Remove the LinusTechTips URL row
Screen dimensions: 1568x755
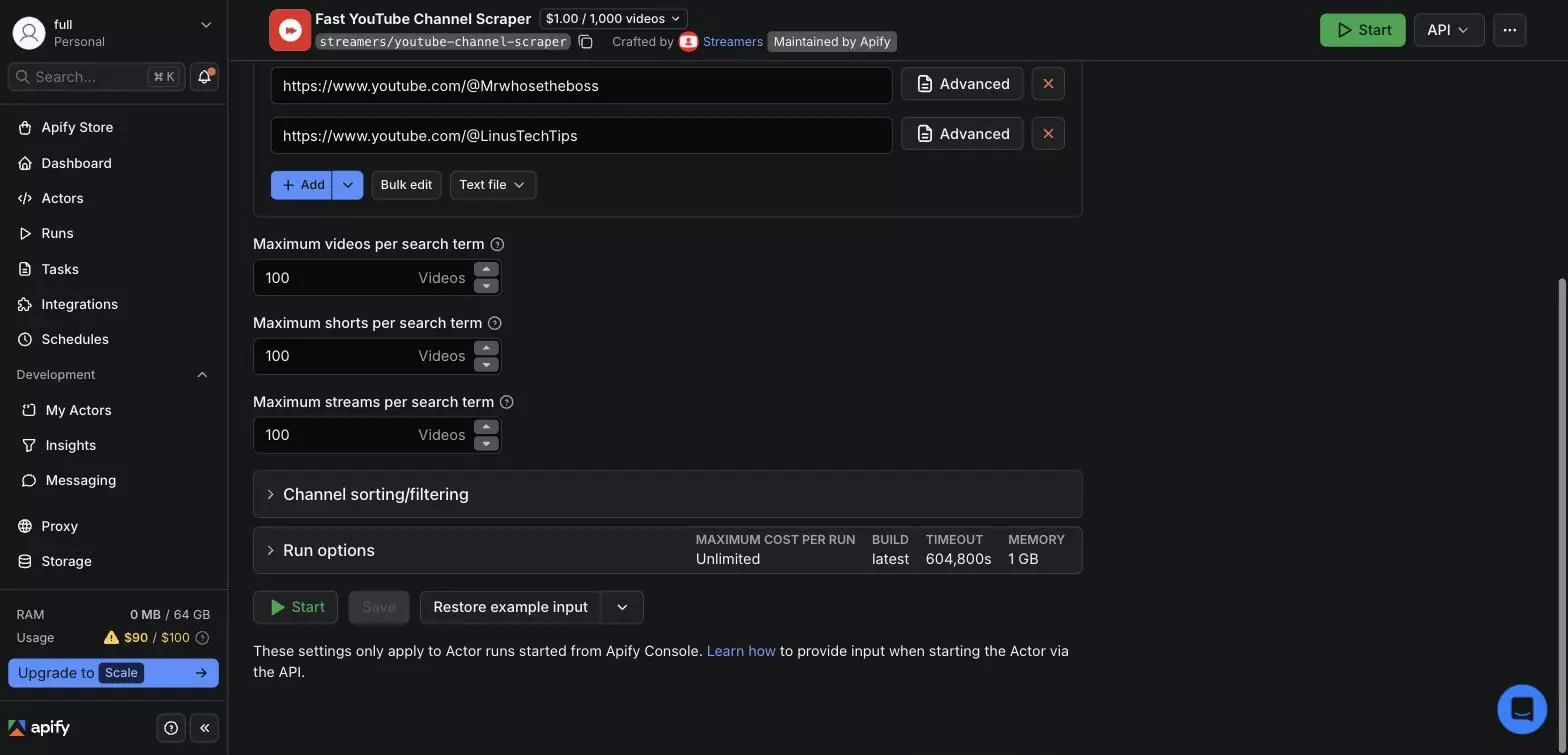click(x=1048, y=134)
